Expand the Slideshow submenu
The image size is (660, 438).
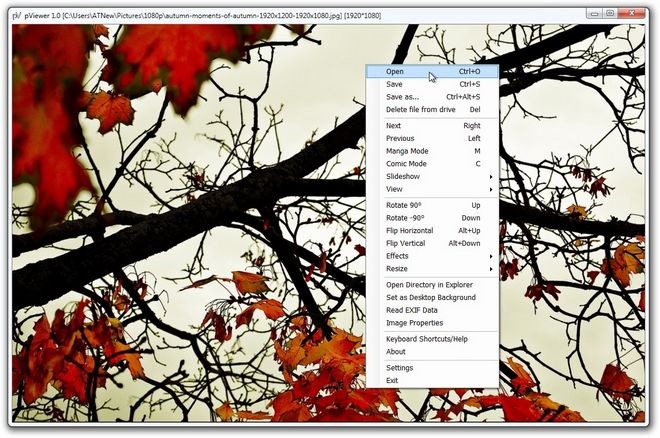[403, 177]
